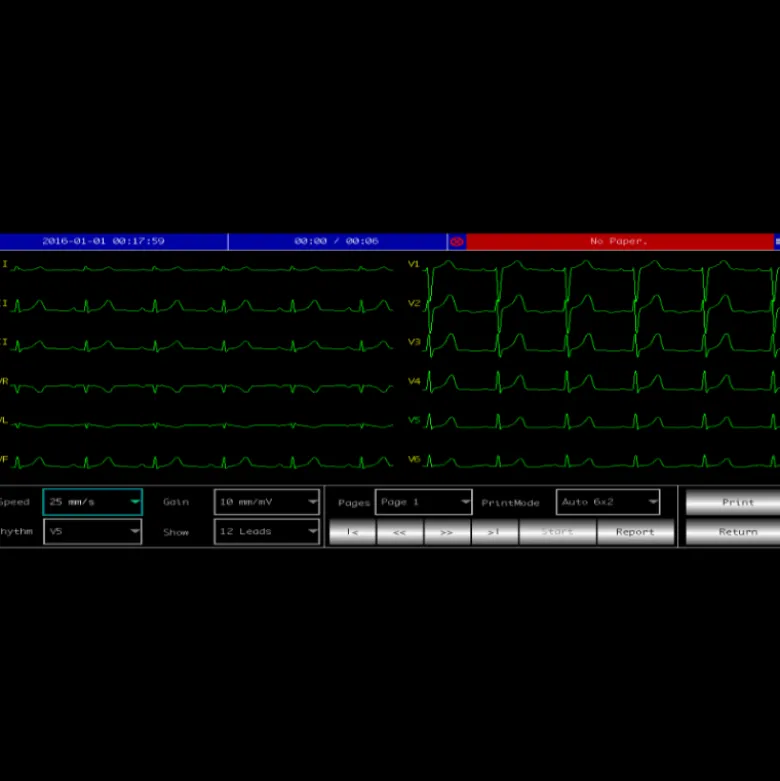
Task: Click the Gain label
Action: pyautogui.click(x=176, y=502)
